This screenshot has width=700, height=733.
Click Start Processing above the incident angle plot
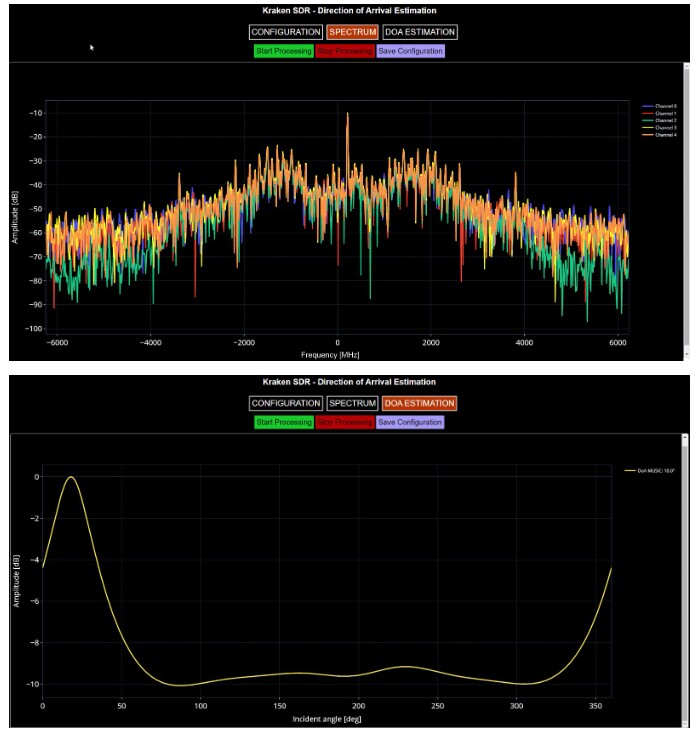[284, 422]
